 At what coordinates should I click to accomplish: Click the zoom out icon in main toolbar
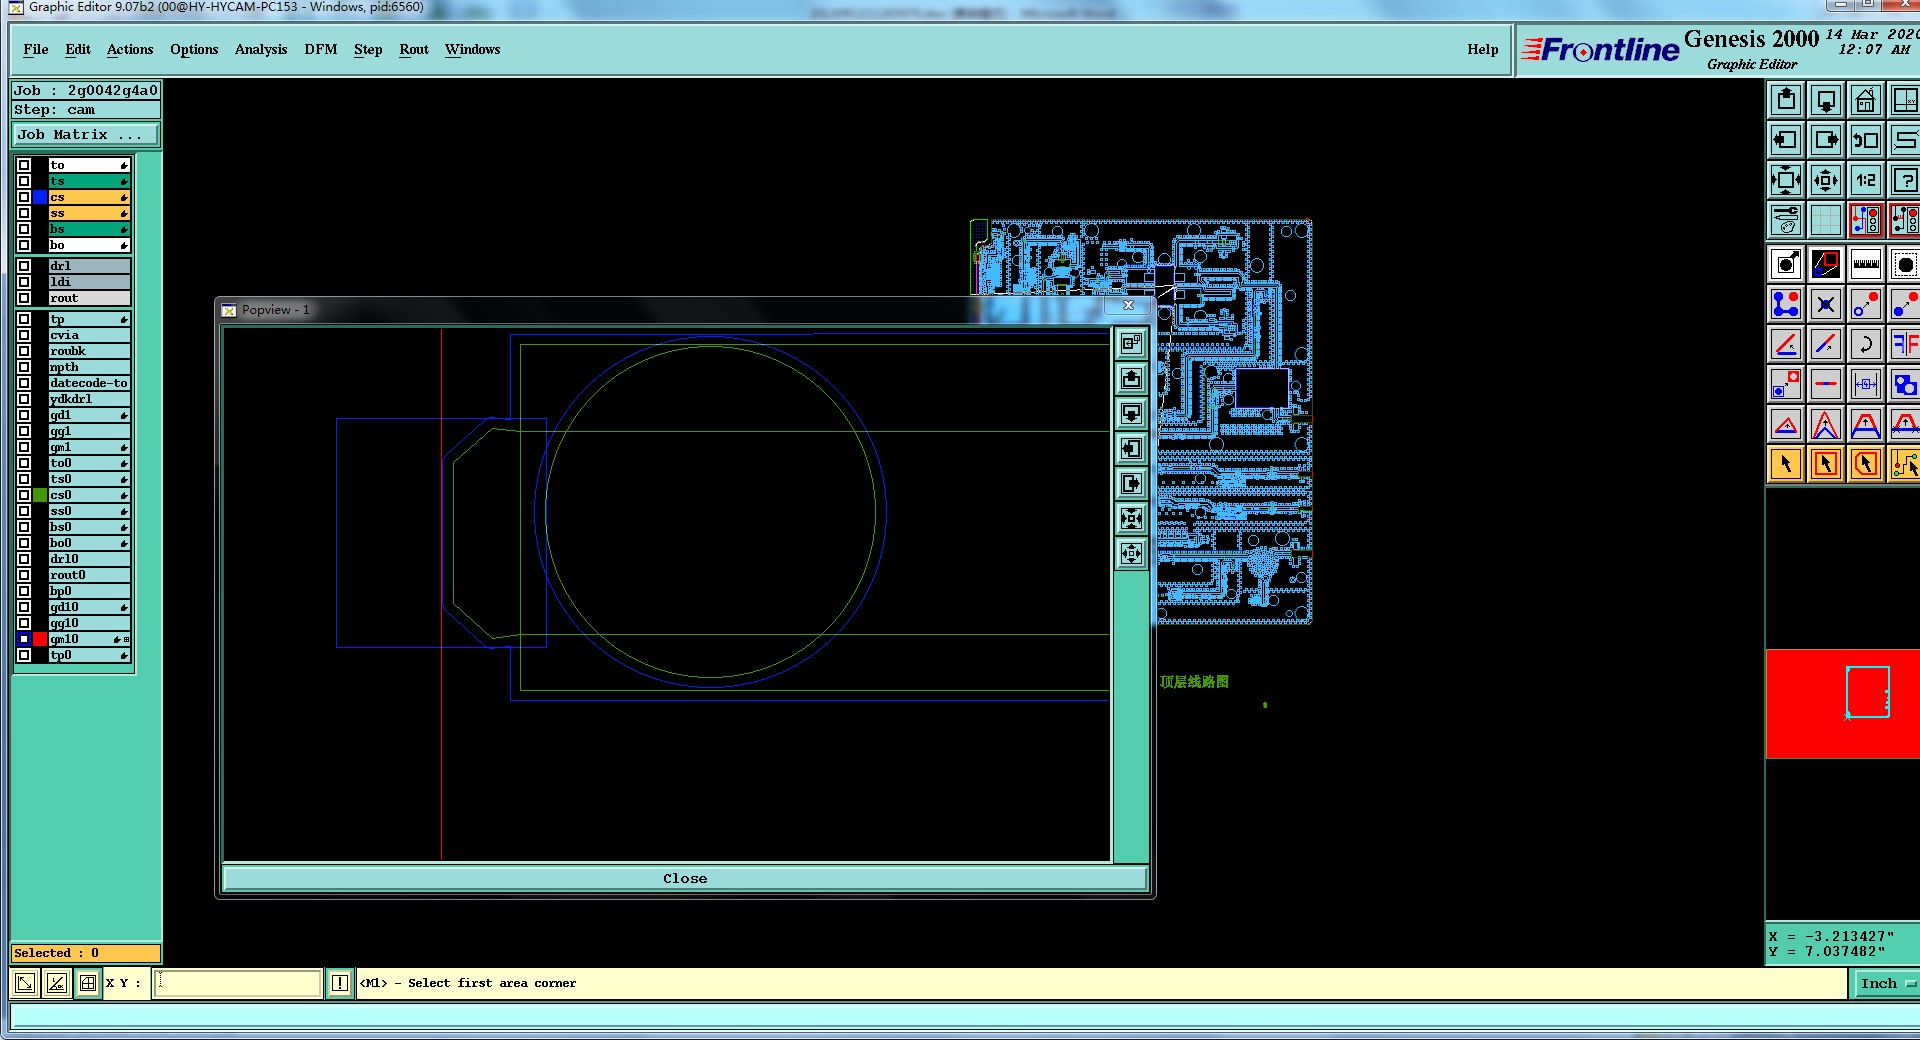pyautogui.click(x=1826, y=180)
